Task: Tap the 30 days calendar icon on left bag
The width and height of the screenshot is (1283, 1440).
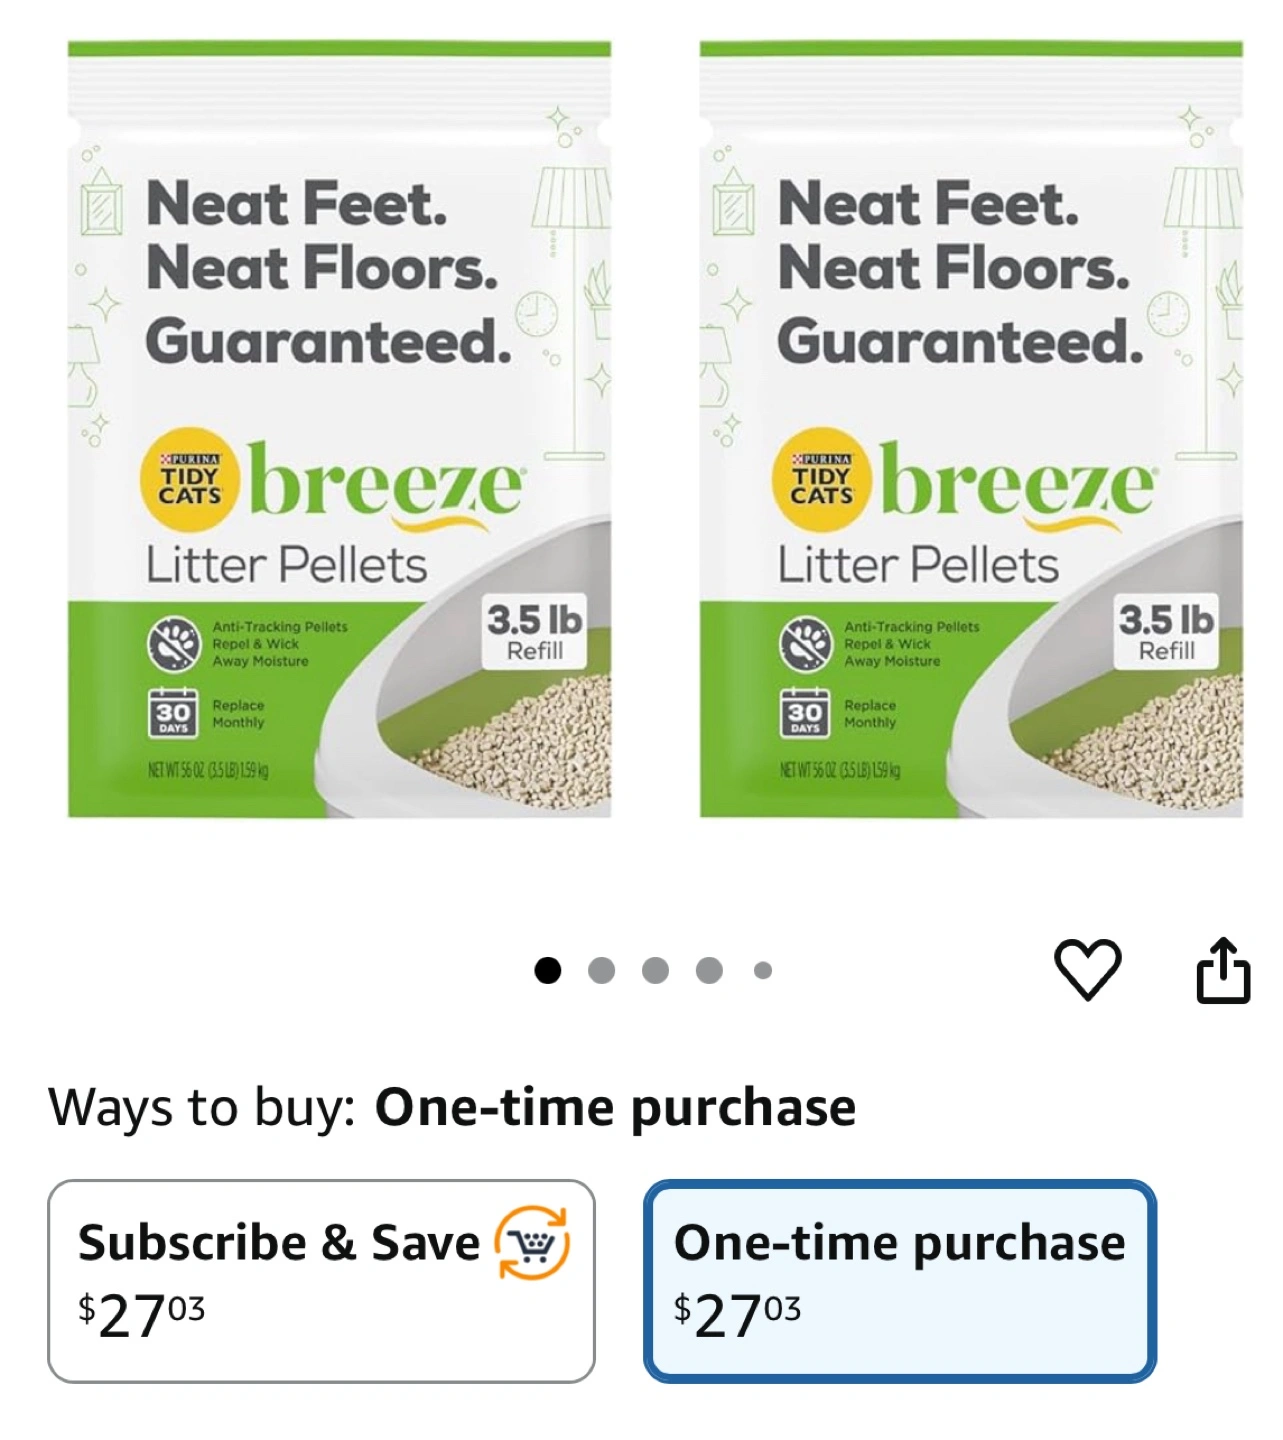Action: pos(173,713)
